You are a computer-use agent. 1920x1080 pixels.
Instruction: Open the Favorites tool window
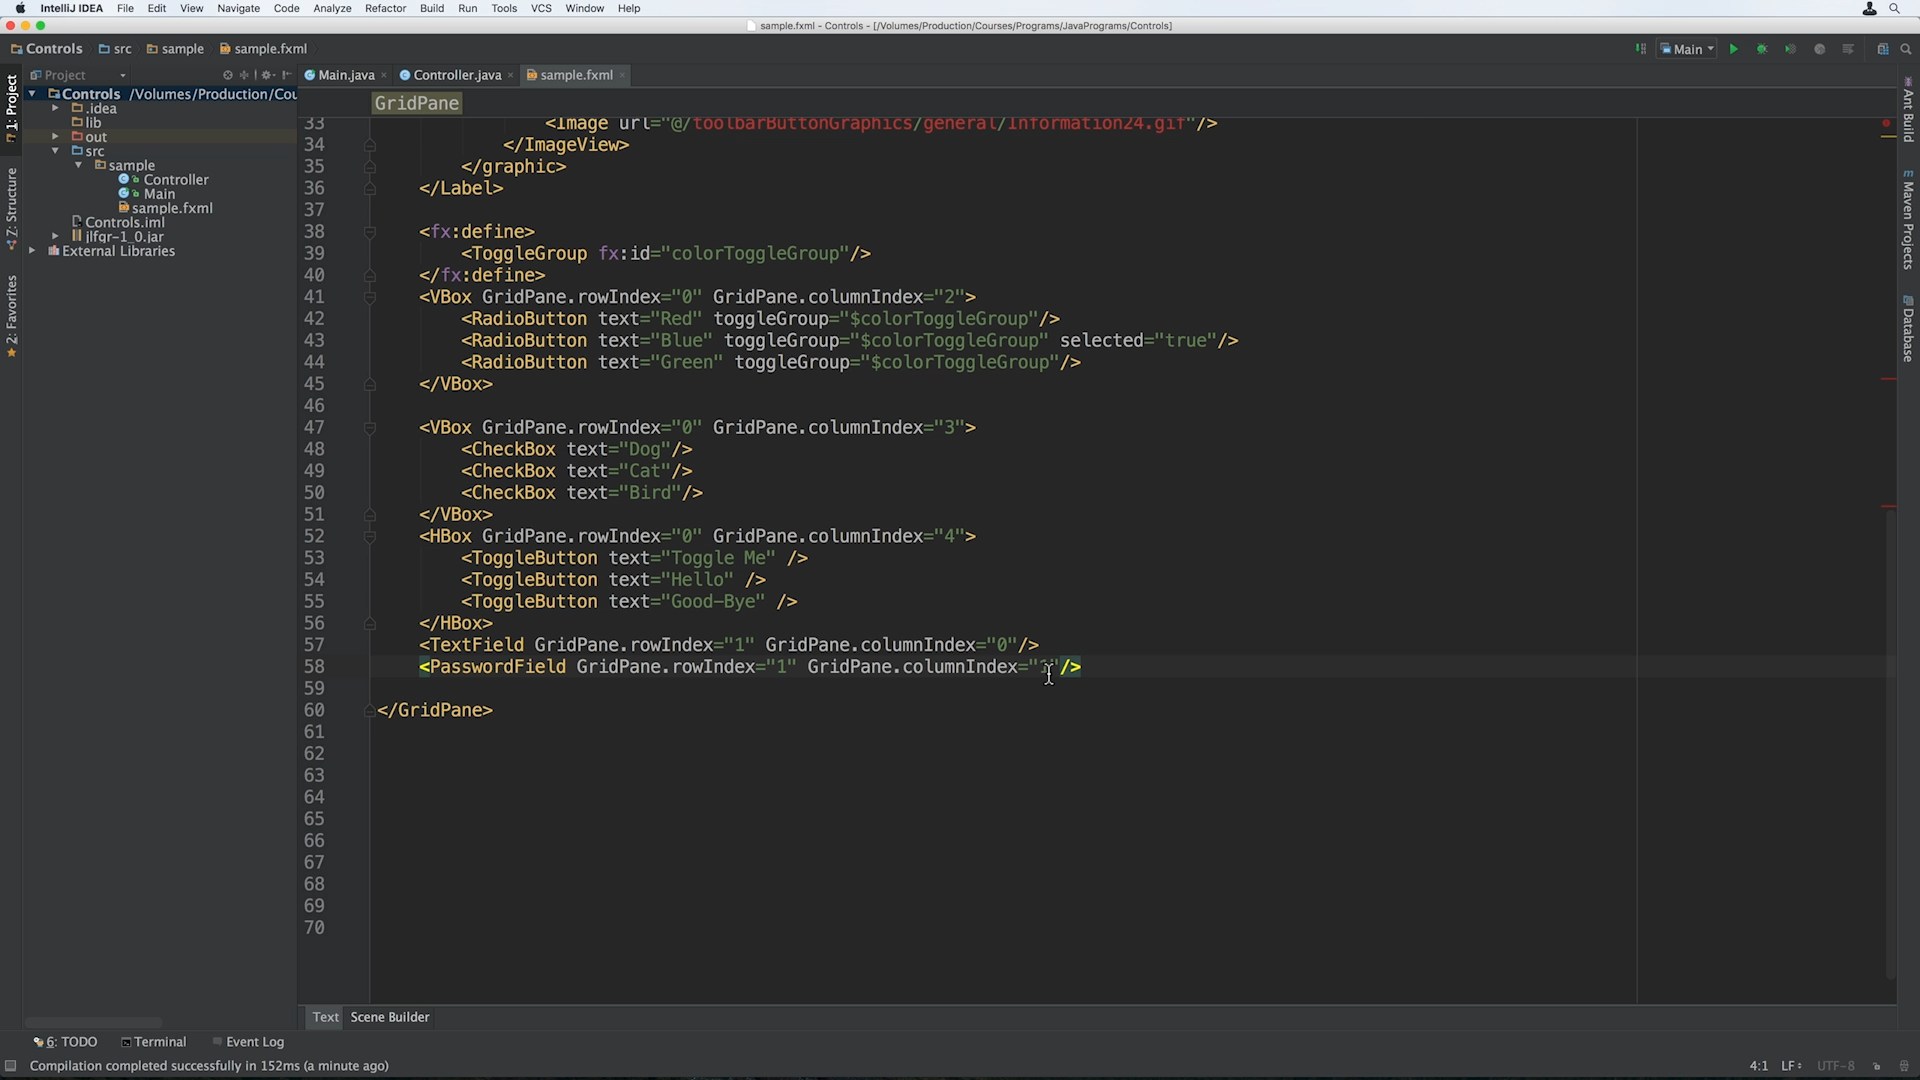[11, 317]
